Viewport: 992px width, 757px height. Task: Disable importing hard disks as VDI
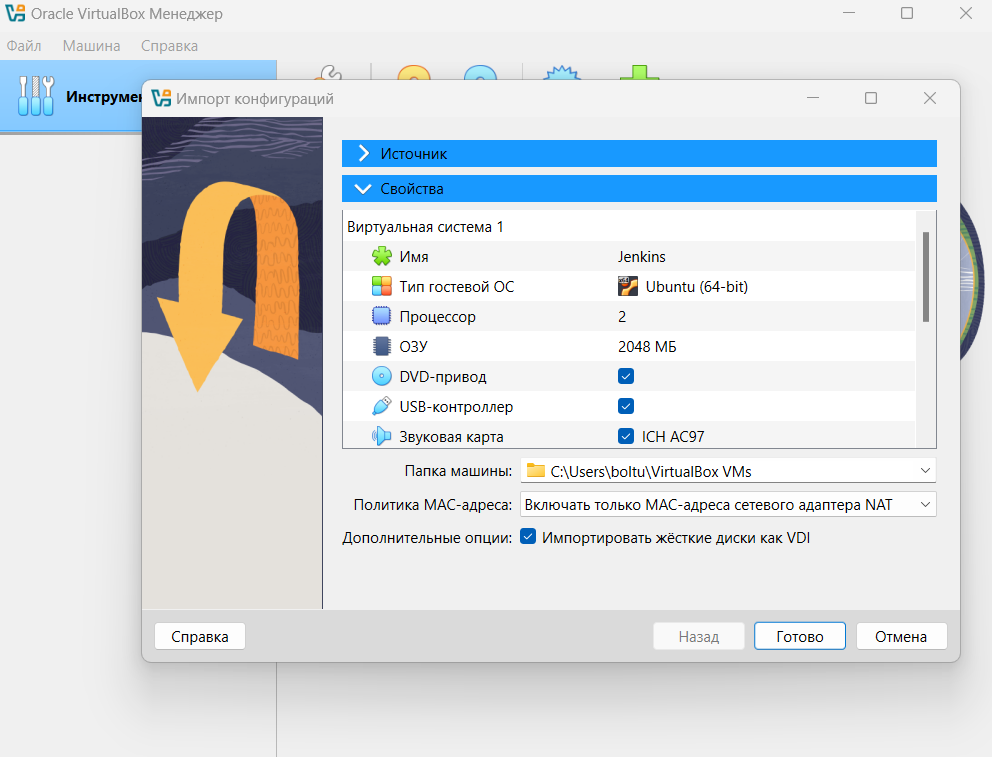click(528, 537)
